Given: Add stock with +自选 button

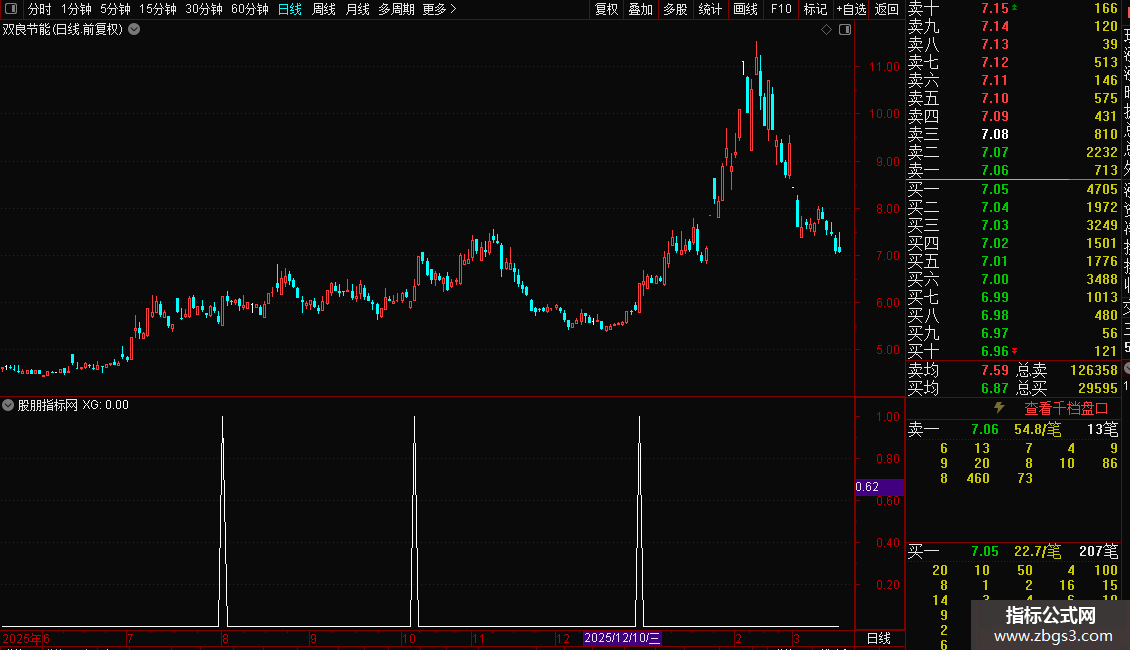Looking at the screenshot, I should pos(851,9).
